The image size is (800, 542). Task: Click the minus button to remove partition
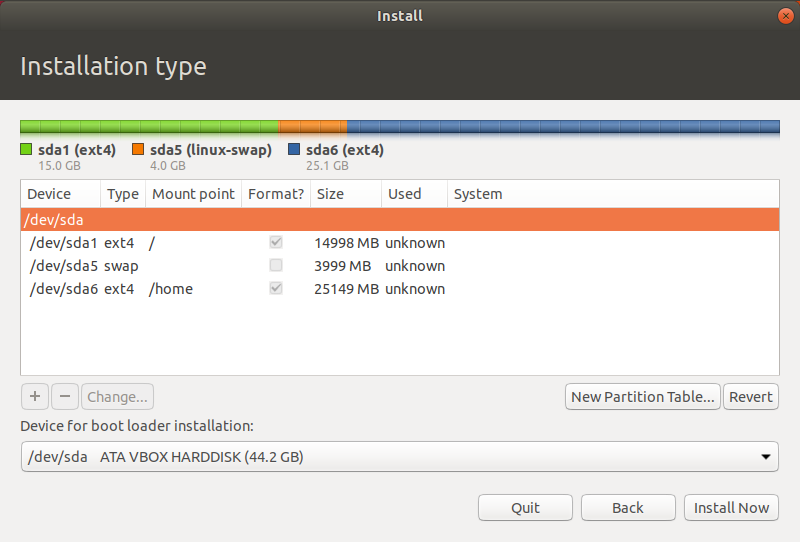(x=65, y=397)
